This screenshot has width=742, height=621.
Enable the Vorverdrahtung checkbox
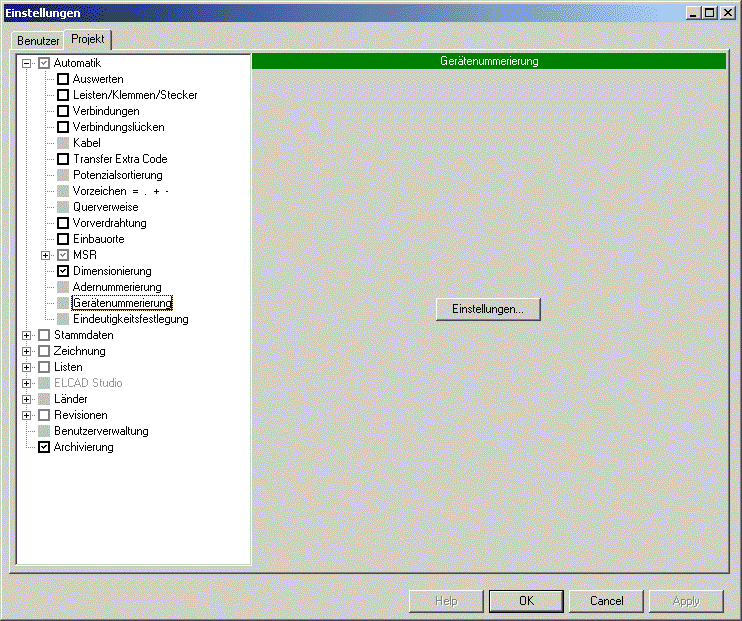[x=63, y=223]
